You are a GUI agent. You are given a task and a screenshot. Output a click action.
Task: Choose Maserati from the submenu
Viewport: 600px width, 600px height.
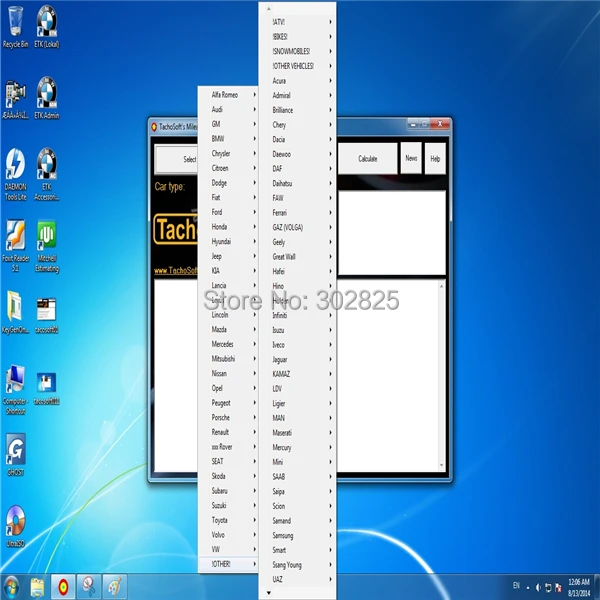297,433
